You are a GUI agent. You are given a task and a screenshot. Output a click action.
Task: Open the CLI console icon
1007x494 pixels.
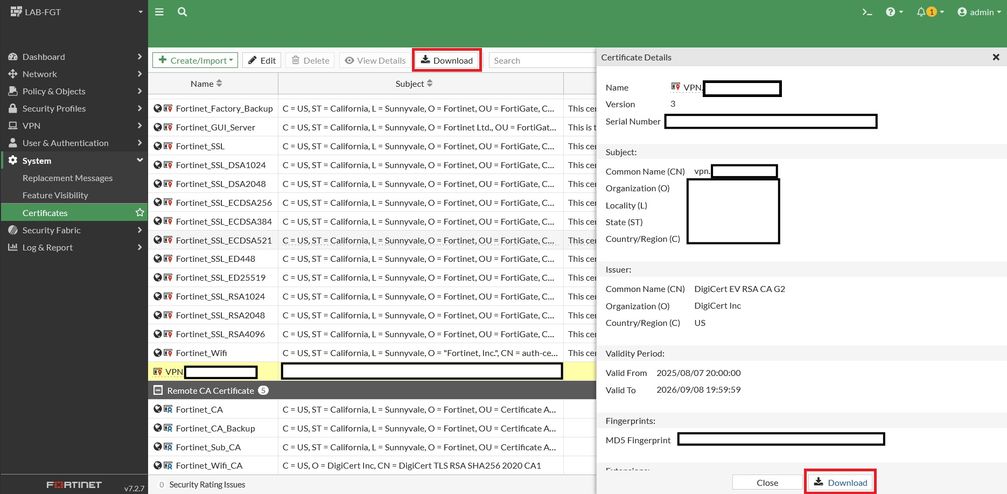[867, 12]
